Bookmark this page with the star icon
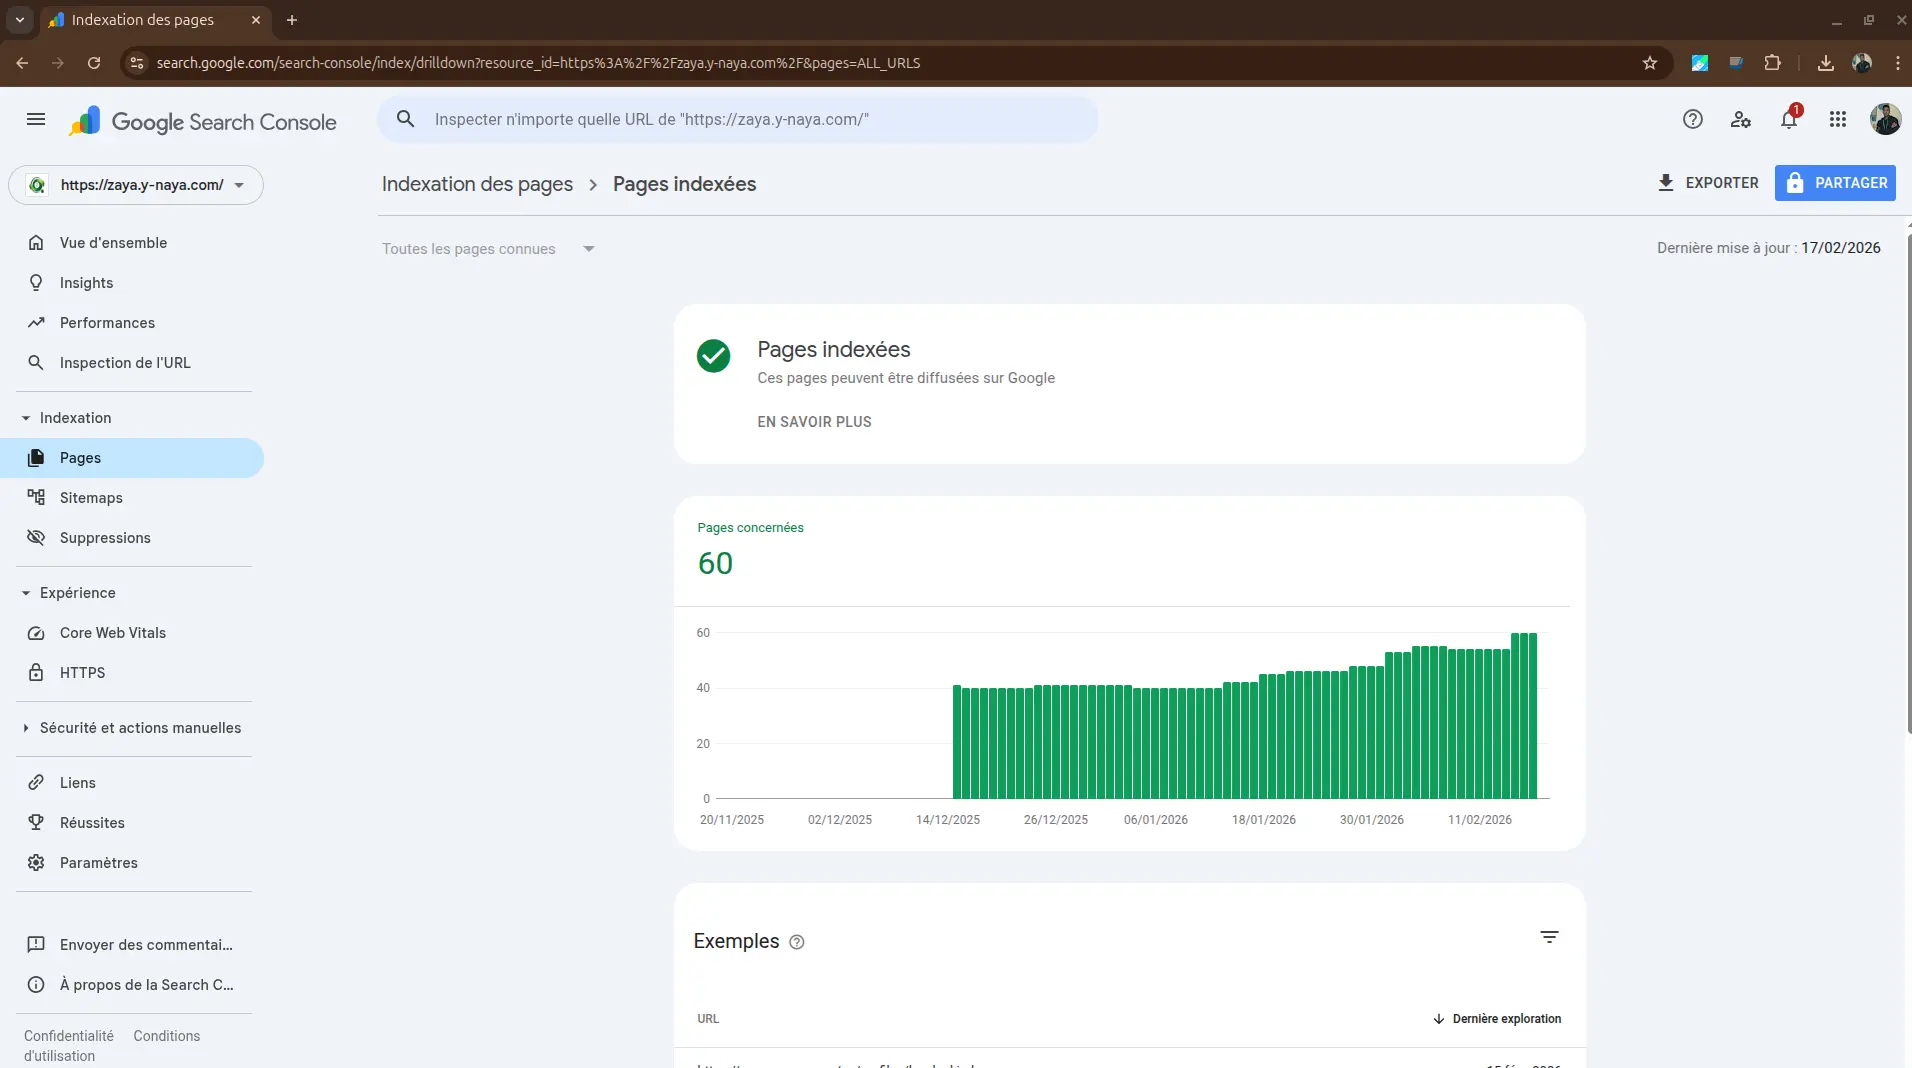This screenshot has height=1068, width=1912. pyautogui.click(x=1650, y=63)
